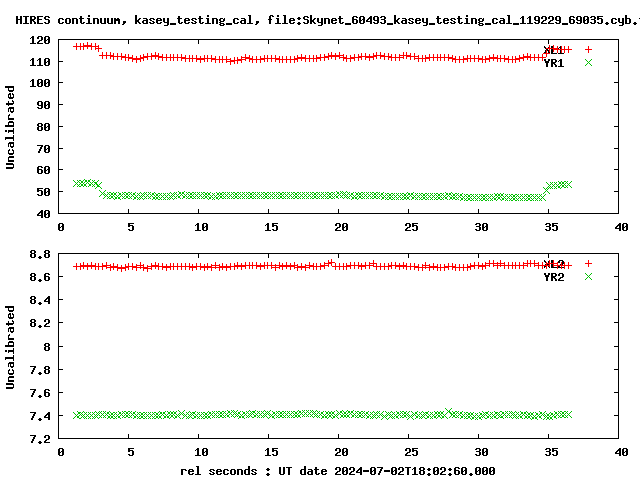Click the bottom plot Uncalibrated y-axis label
This screenshot has width=640, height=480.
pyautogui.click(x=10, y=347)
